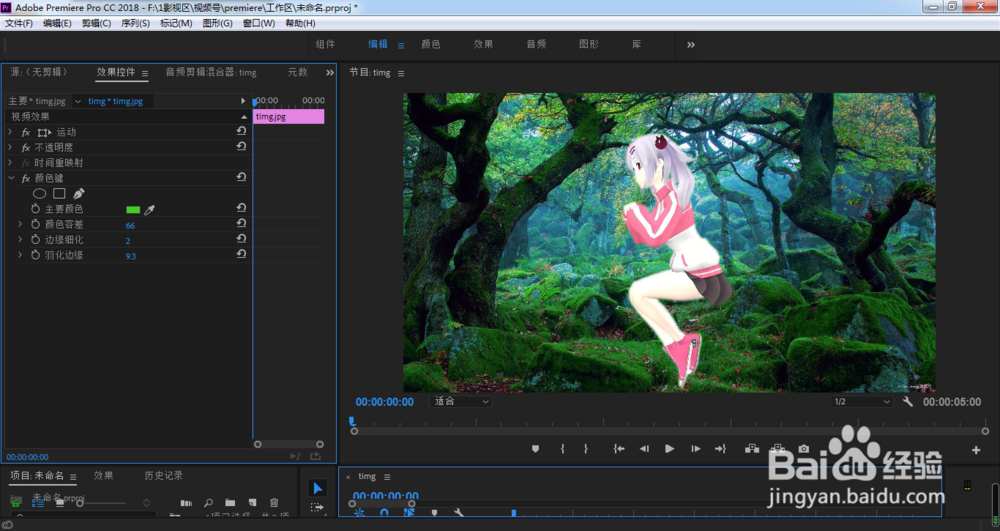This screenshot has width=1000, height=531.
Task: Click the green 主要颜色 color swatch
Action: (133, 210)
